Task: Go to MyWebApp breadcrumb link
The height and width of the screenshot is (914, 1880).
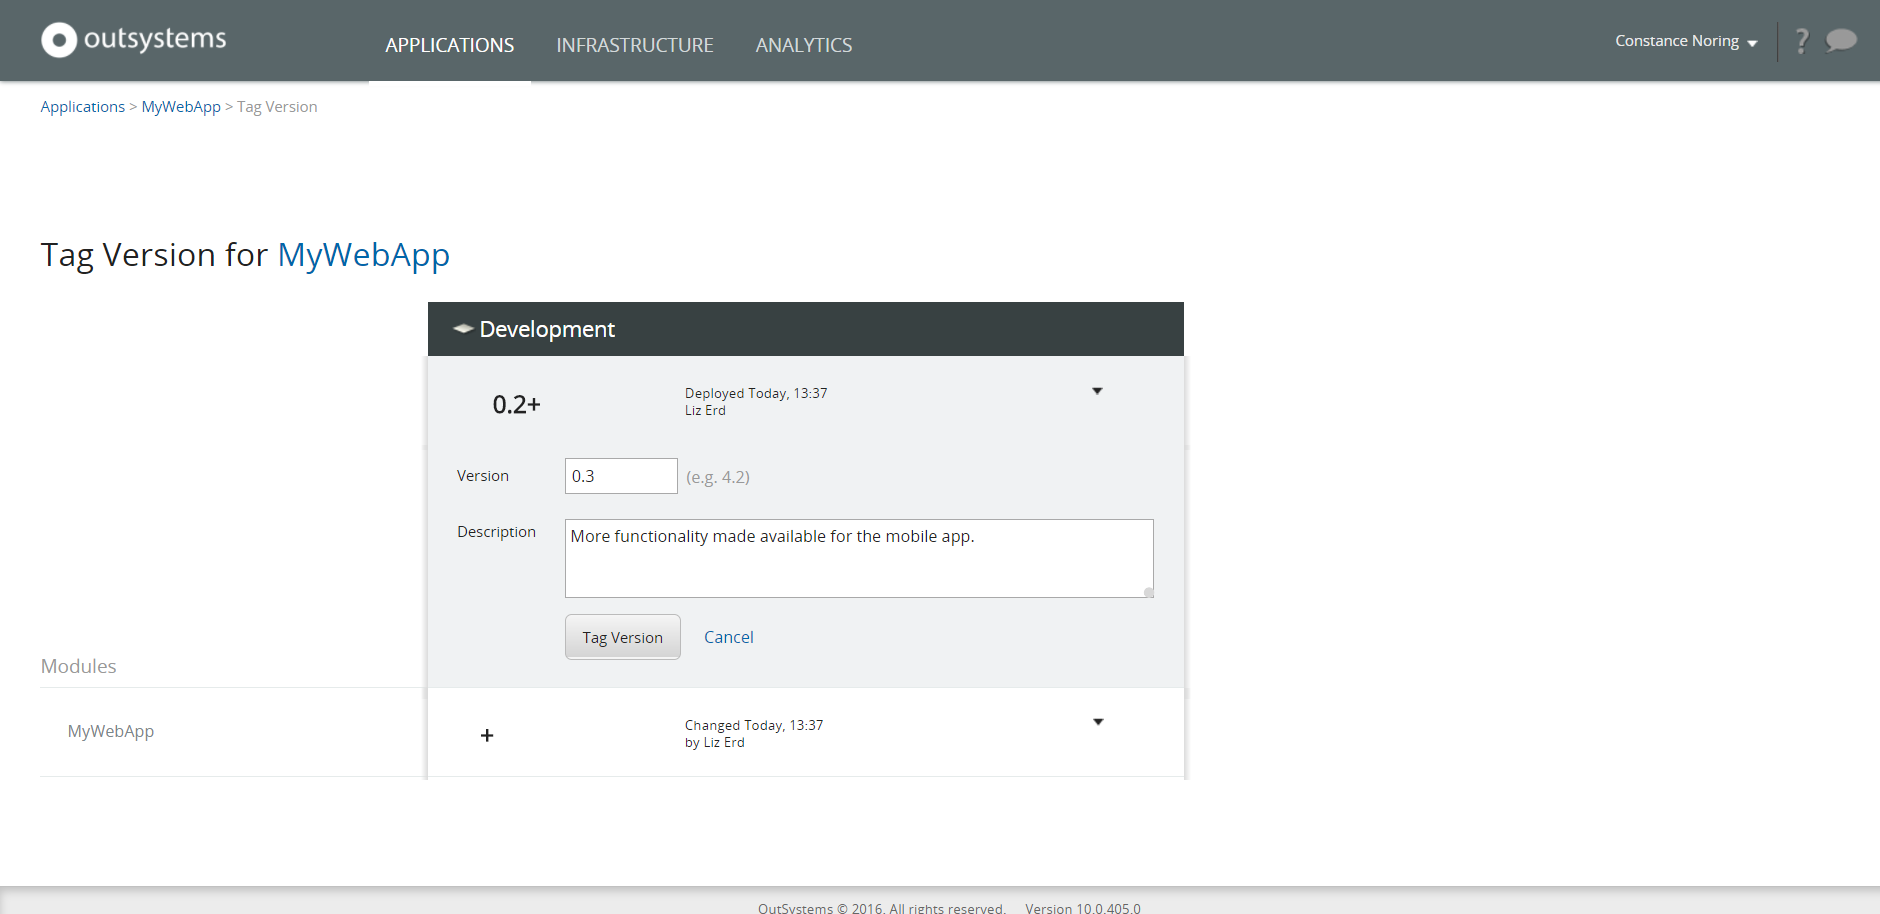Action: (181, 107)
